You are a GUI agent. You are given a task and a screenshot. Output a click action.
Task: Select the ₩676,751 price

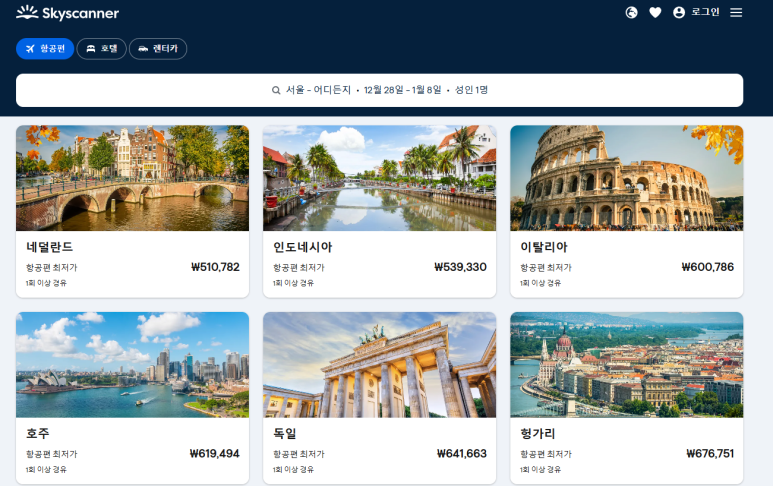click(710, 453)
